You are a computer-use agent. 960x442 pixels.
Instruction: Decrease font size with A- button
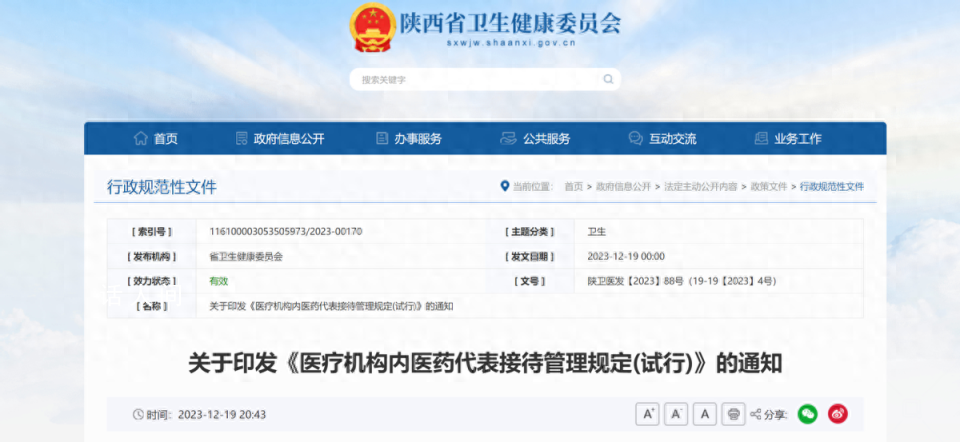coord(676,414)
